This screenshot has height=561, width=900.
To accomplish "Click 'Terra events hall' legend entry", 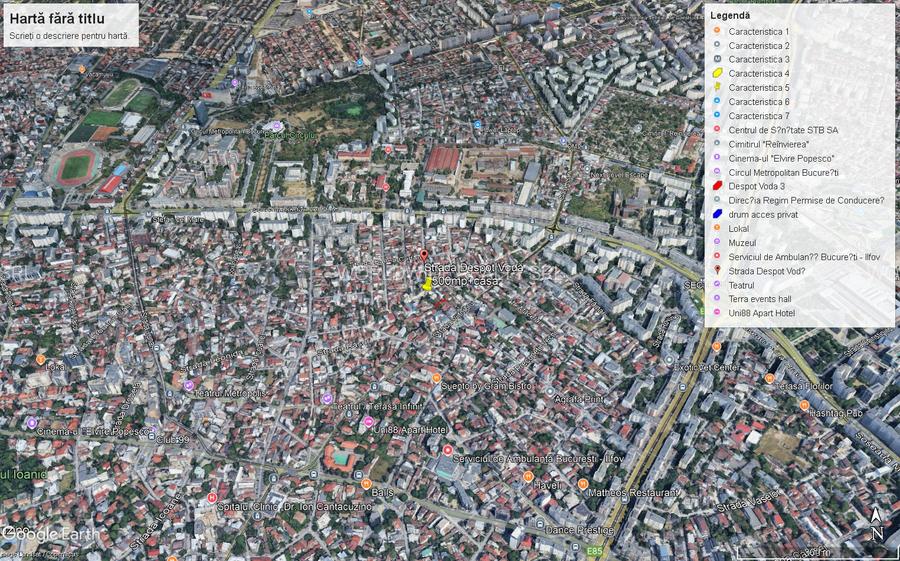I will pos(762,299).
